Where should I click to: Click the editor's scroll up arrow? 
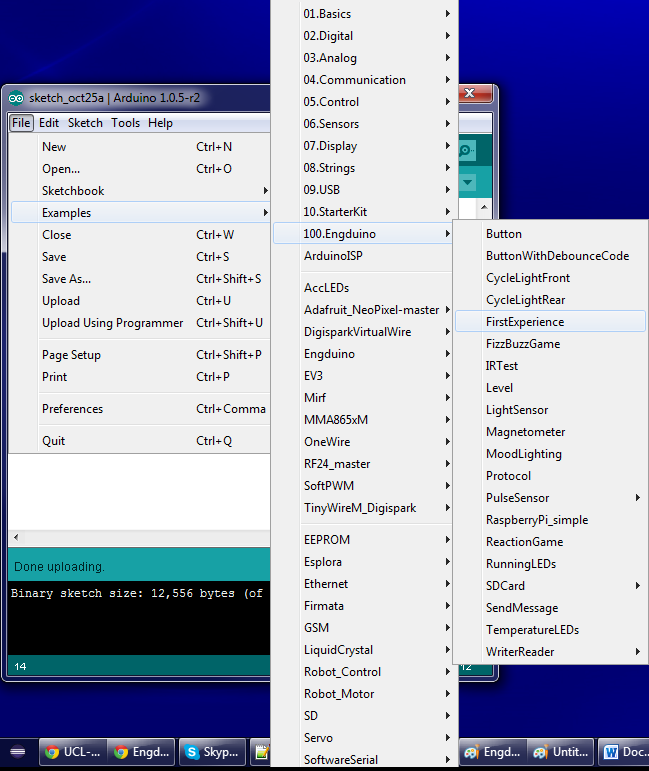coord(484,207)
